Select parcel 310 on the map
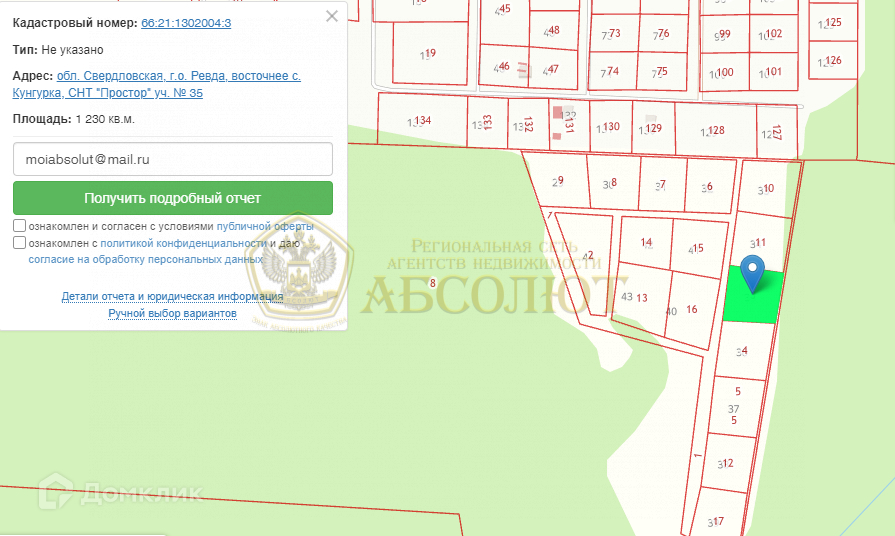 point(766,188)
